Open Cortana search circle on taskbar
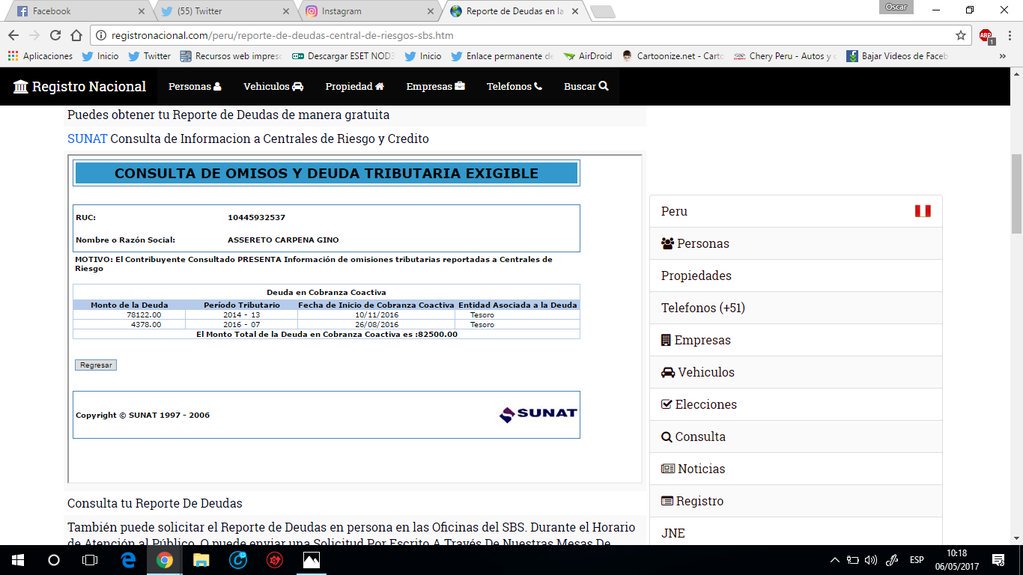 [53, 560]
